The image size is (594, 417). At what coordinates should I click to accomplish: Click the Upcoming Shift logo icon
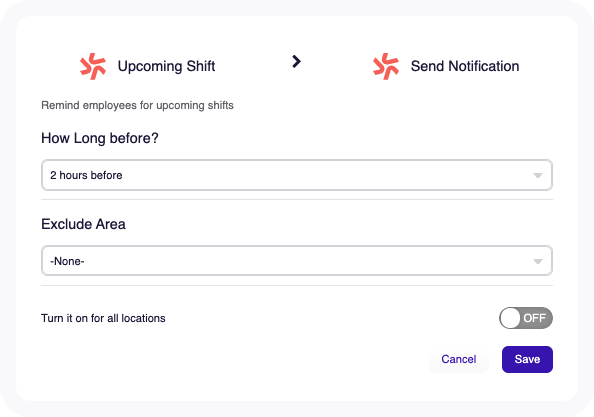tap(93, 66)
